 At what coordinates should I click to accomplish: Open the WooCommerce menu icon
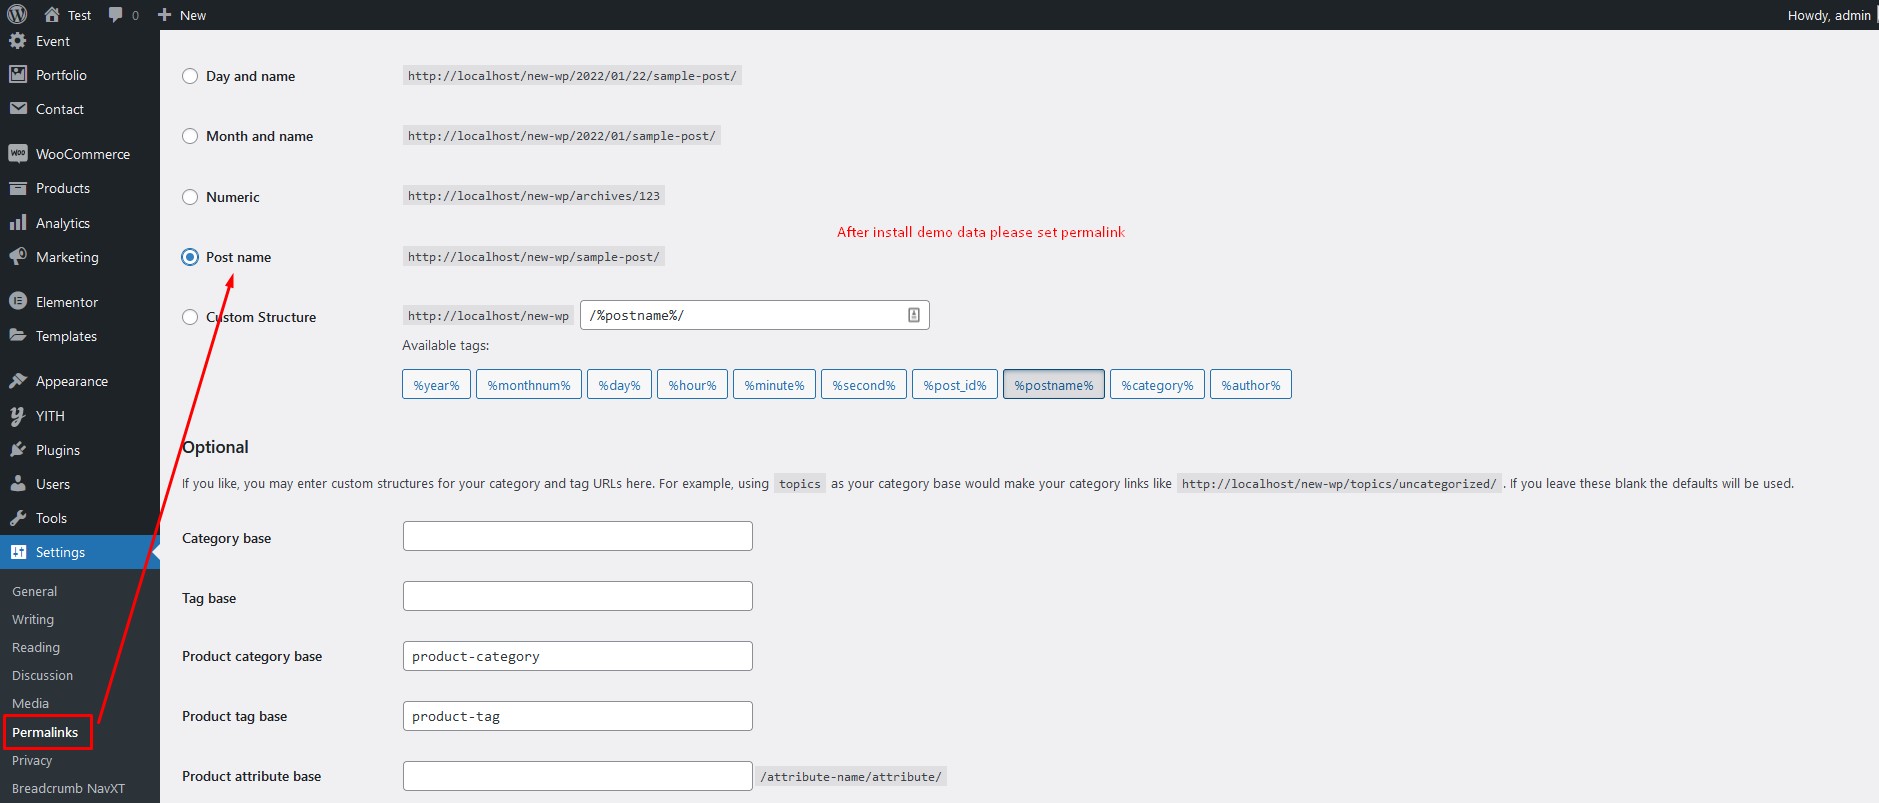[17, 154]
